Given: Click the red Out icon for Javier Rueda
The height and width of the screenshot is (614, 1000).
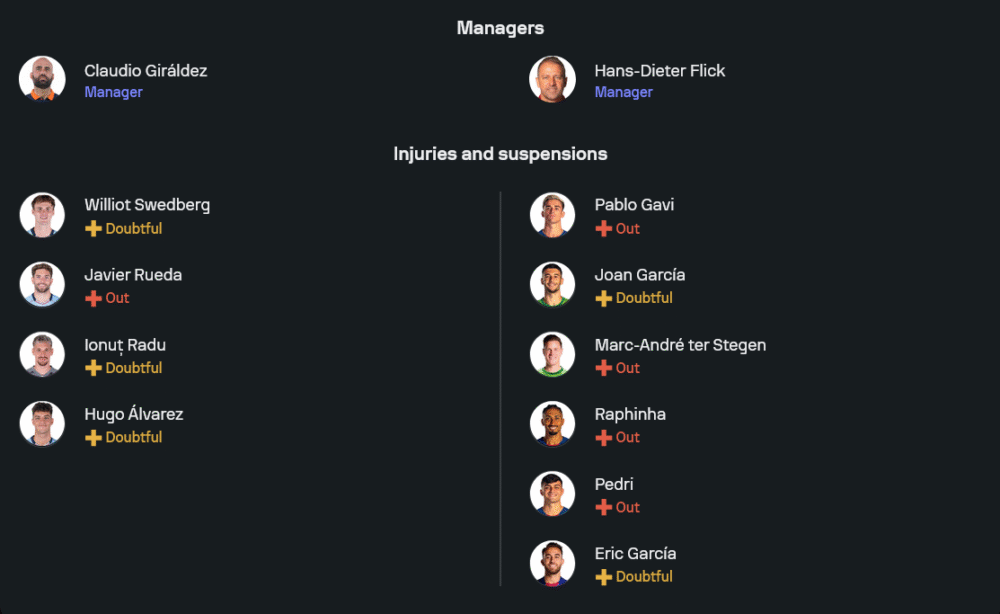Looking at the screenshot, I should (93, 298).
